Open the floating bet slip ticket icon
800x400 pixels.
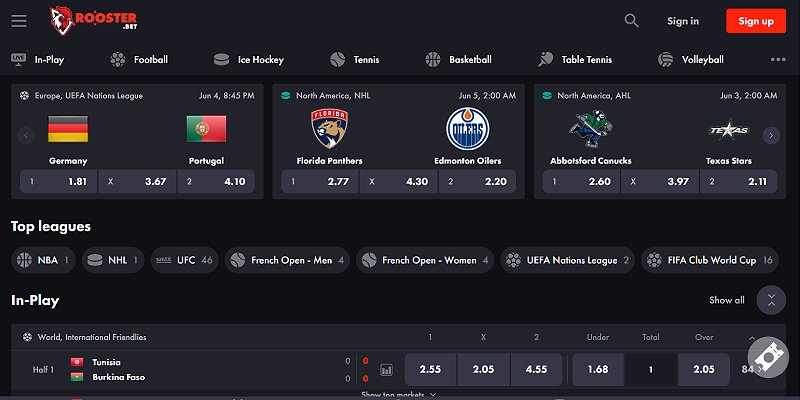[x=768, y=357]
